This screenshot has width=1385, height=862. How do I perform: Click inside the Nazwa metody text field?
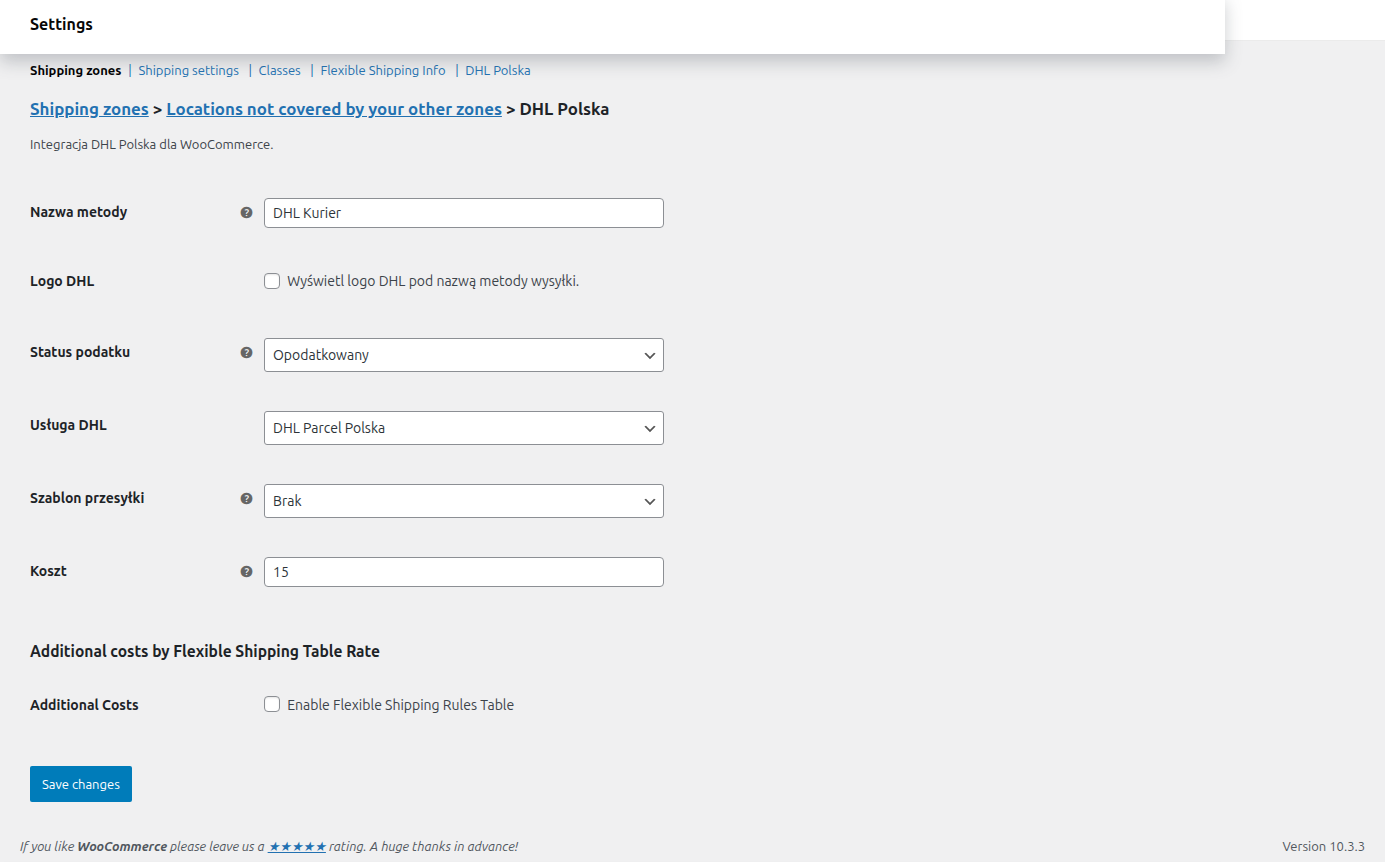pos(463,212)
